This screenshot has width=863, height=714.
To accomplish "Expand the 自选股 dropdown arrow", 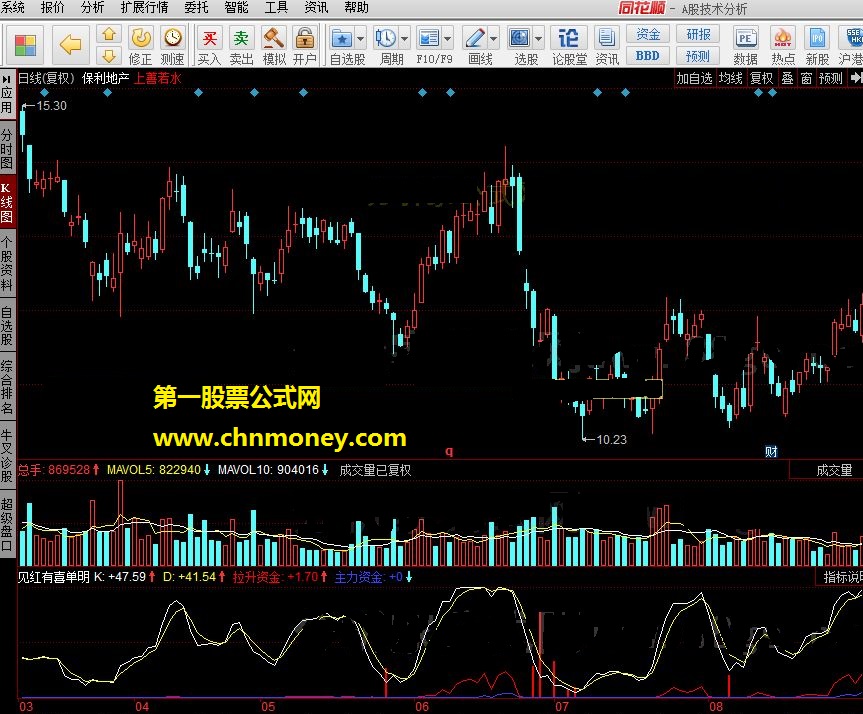I will tap(361, 39).
